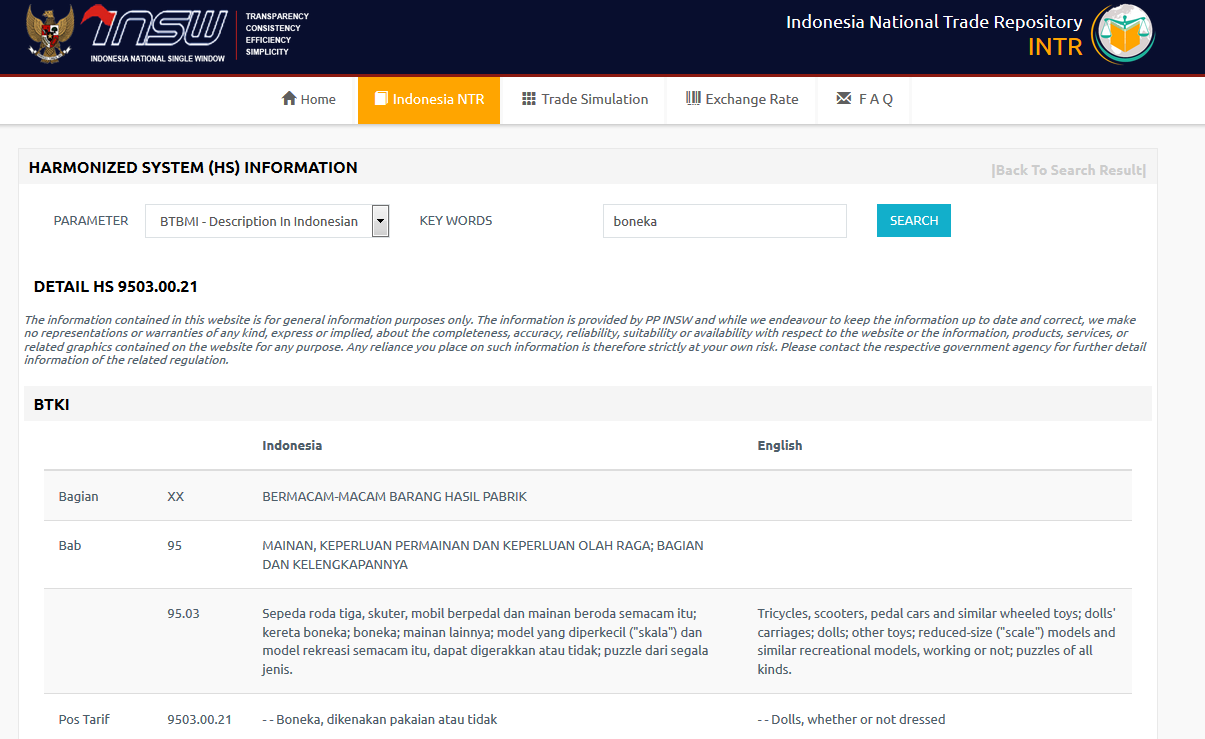Click the Trade Simulation grid icon

(x=529, y=98)
